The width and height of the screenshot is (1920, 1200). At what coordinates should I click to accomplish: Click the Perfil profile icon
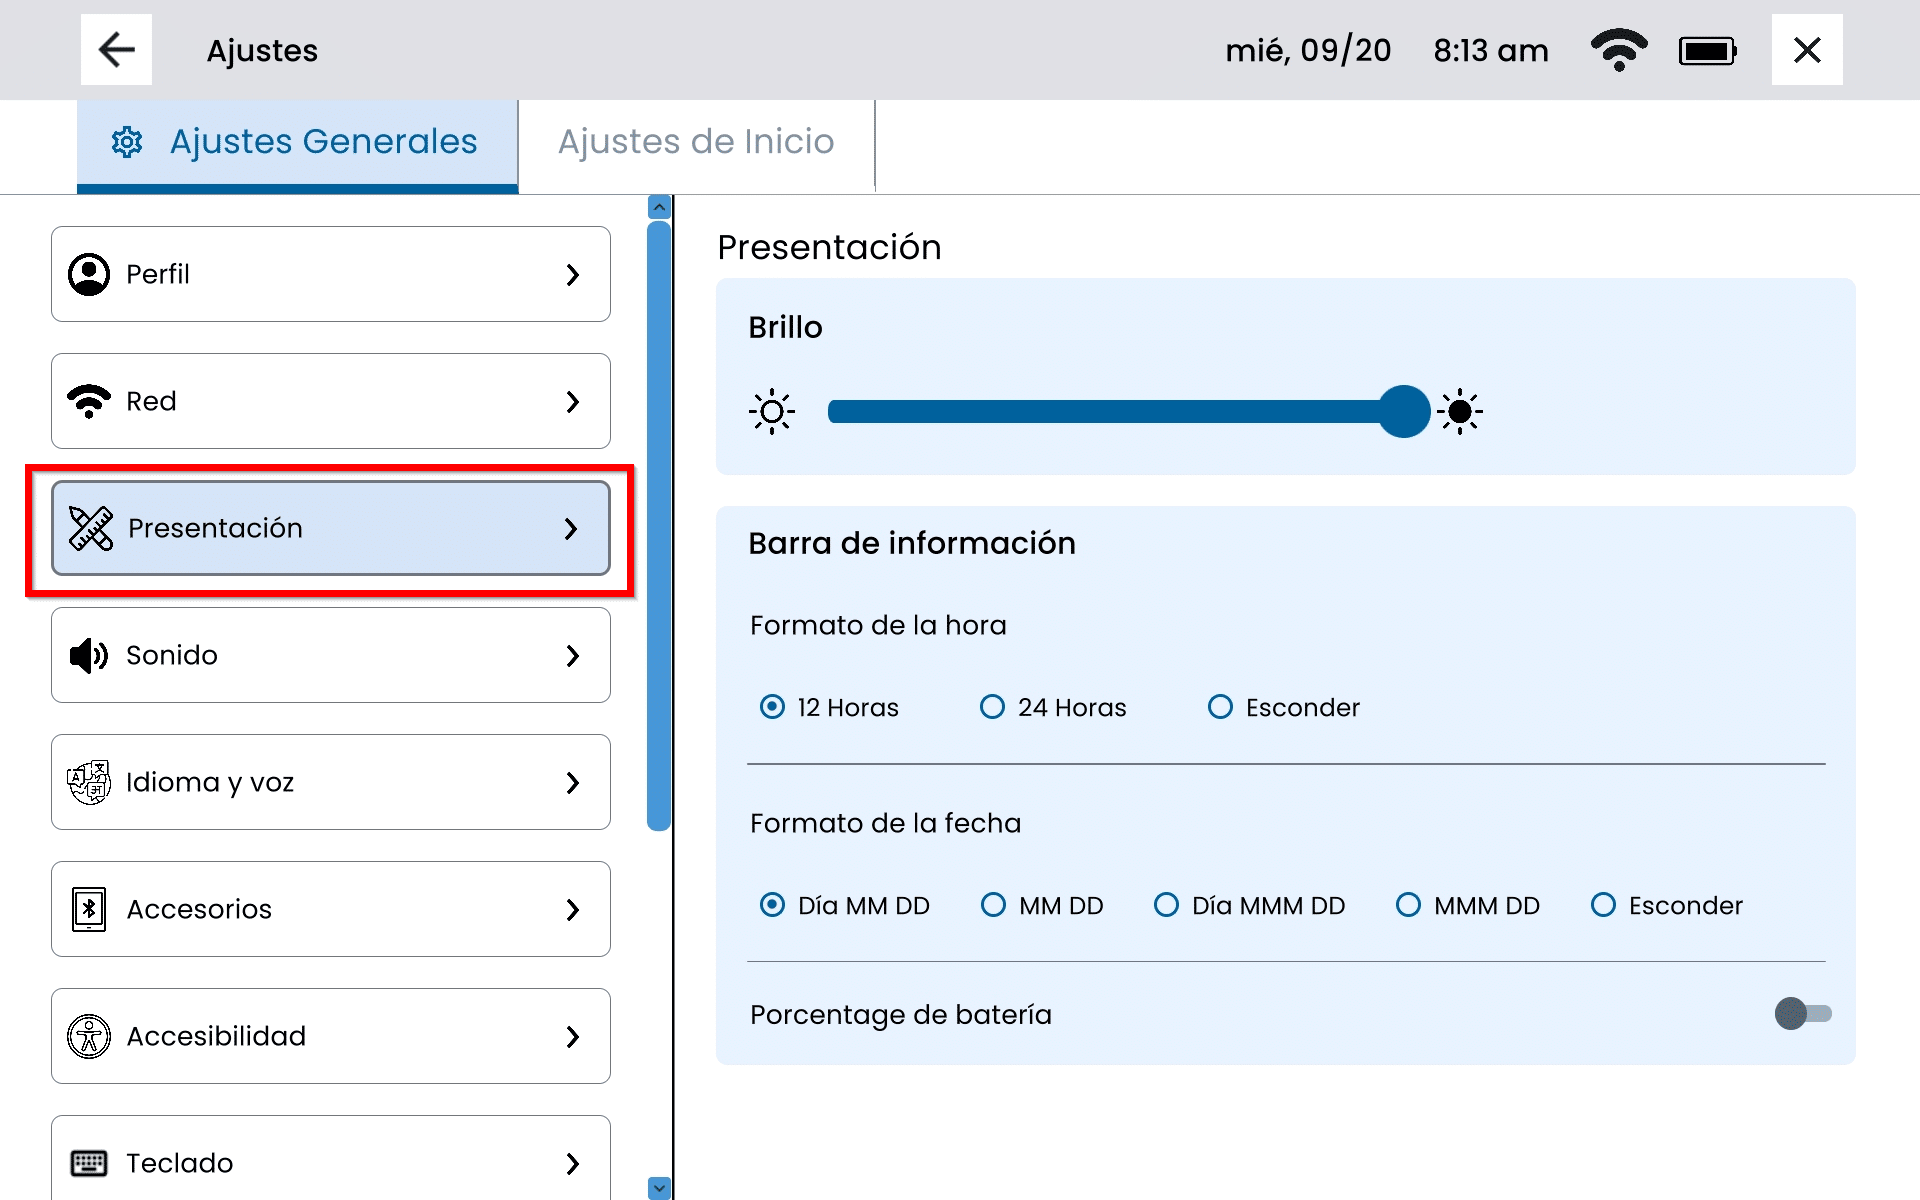(89, 274)
